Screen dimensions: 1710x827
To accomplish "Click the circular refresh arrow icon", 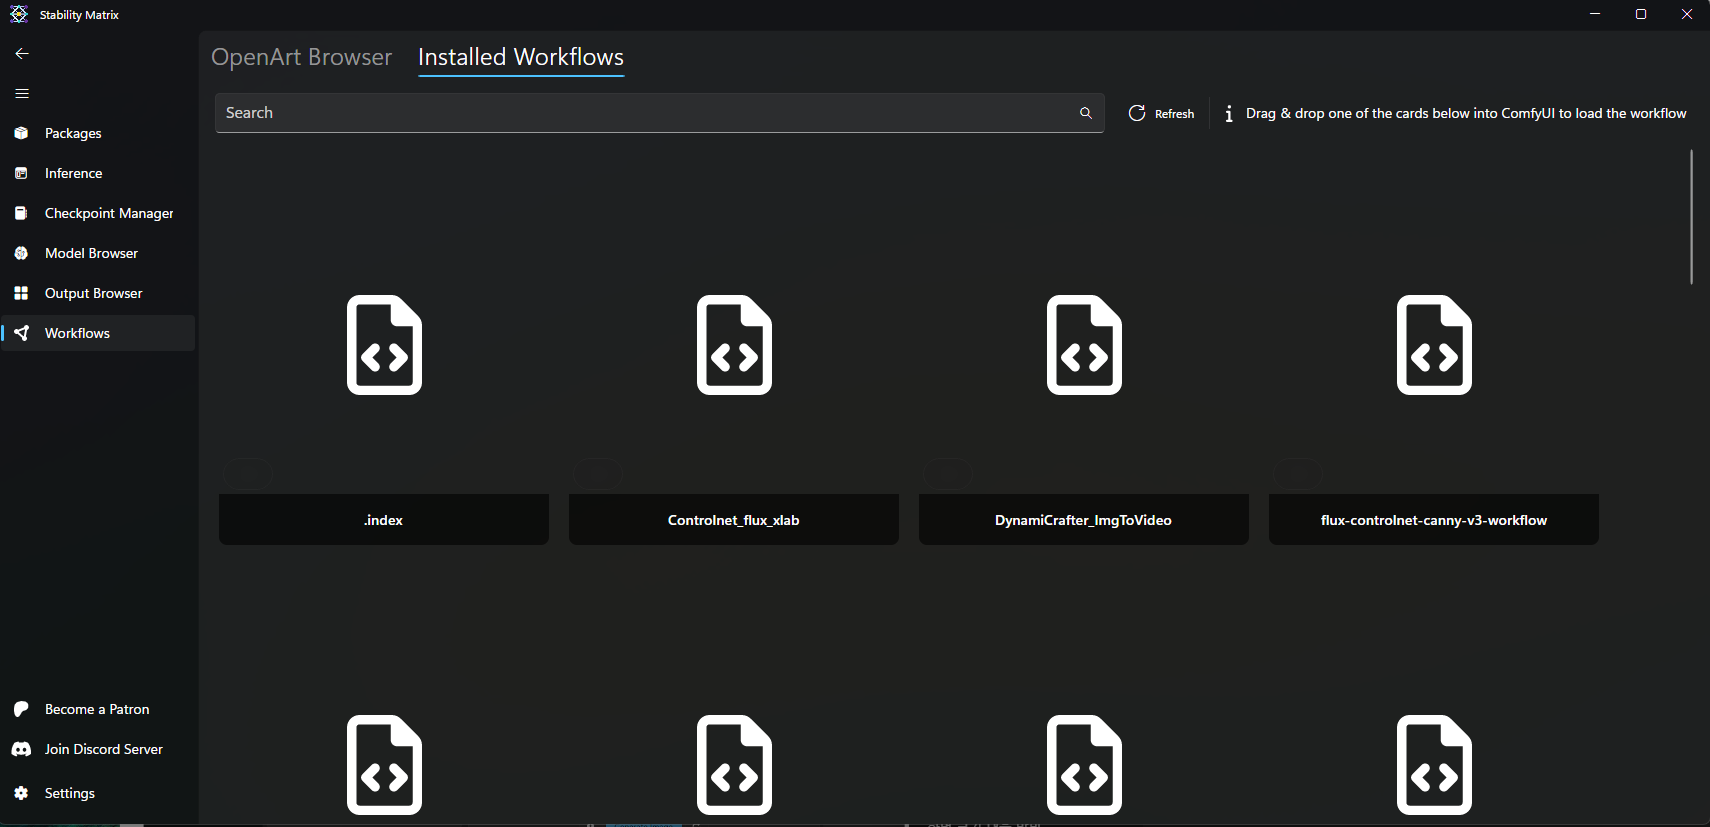I will tap(1137, 113).
